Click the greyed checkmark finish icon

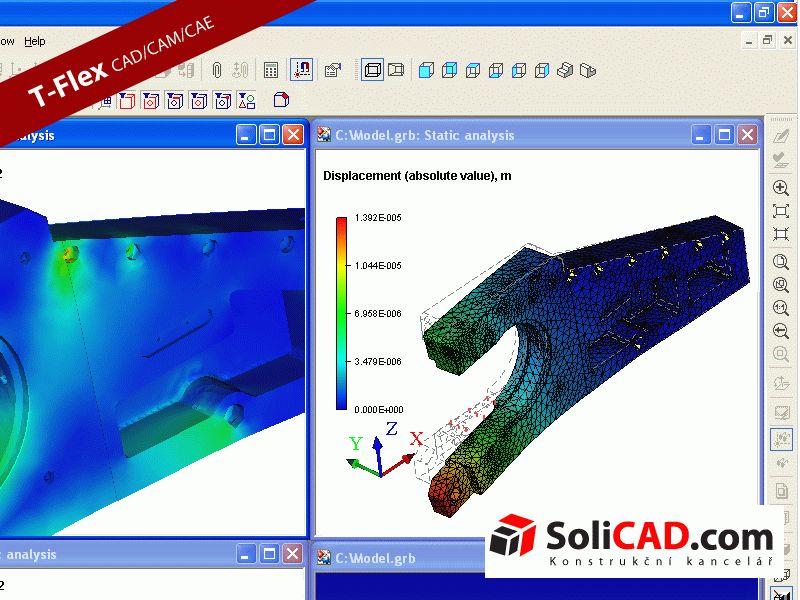pos(781,160)
